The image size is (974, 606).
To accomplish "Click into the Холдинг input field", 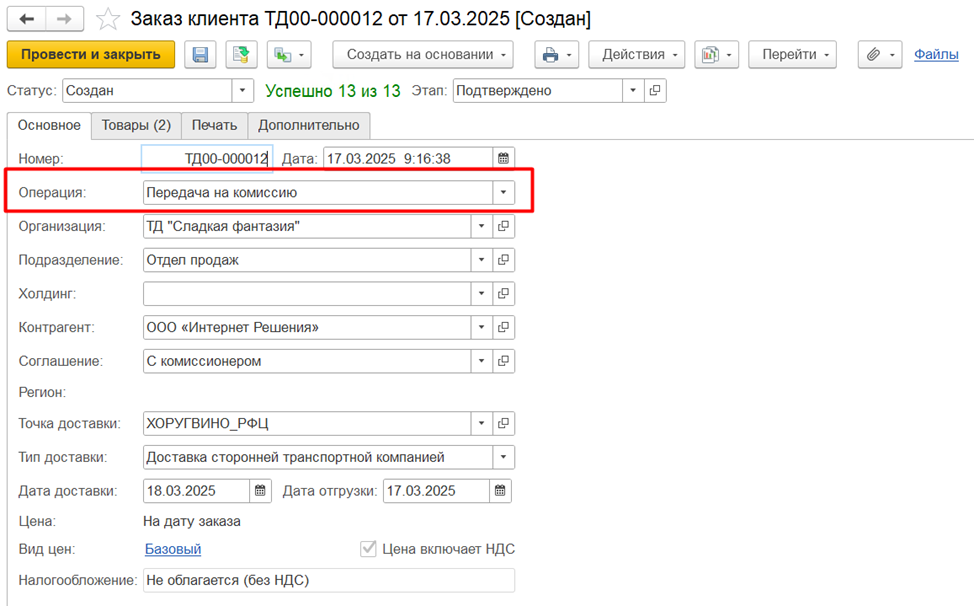I will [306, 294].
